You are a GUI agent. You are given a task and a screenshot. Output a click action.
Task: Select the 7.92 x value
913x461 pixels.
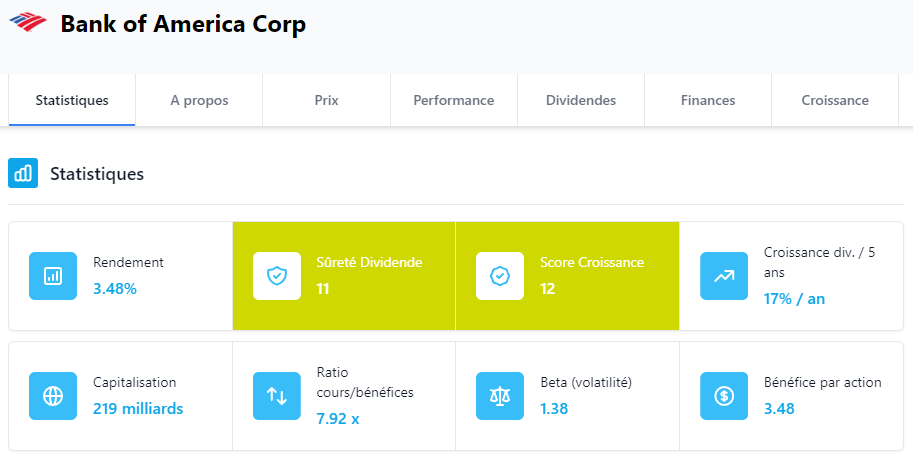pos(338,419)
